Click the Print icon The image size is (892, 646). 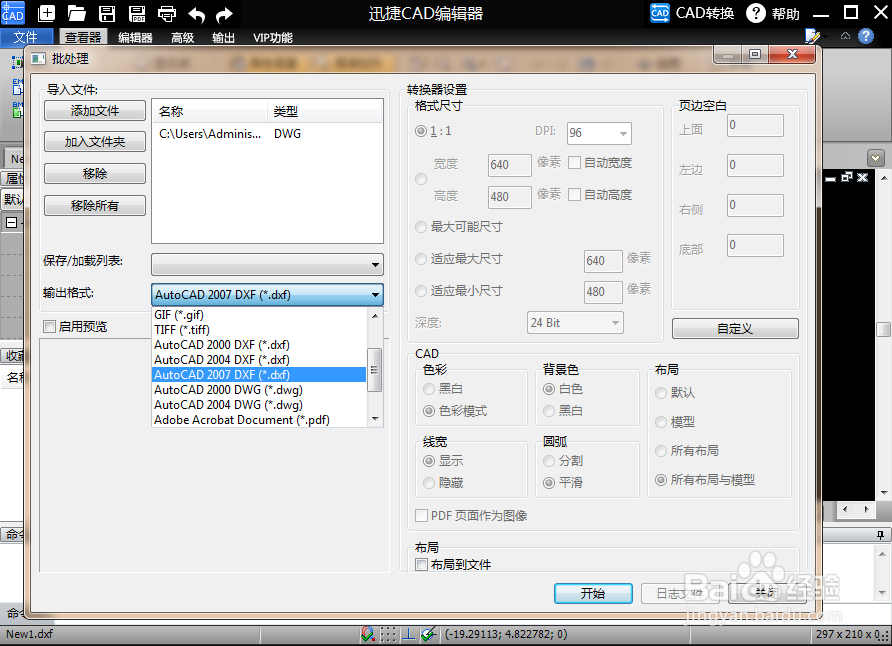click(166, 14)
